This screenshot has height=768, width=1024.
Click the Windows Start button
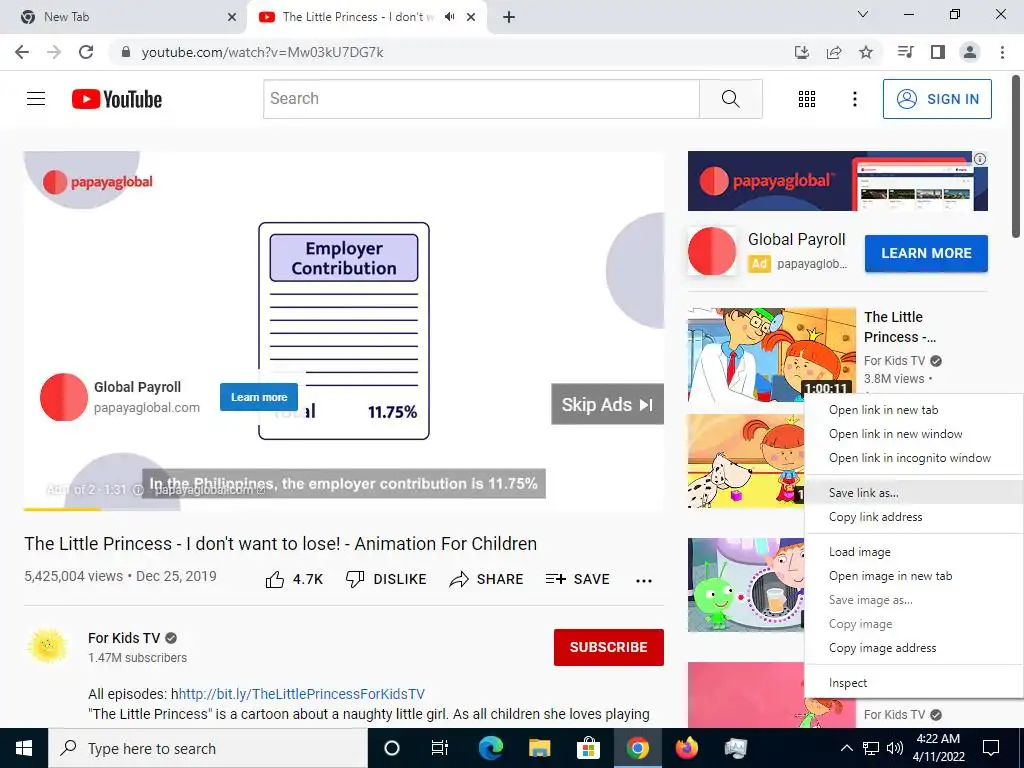tap(24, 748)
